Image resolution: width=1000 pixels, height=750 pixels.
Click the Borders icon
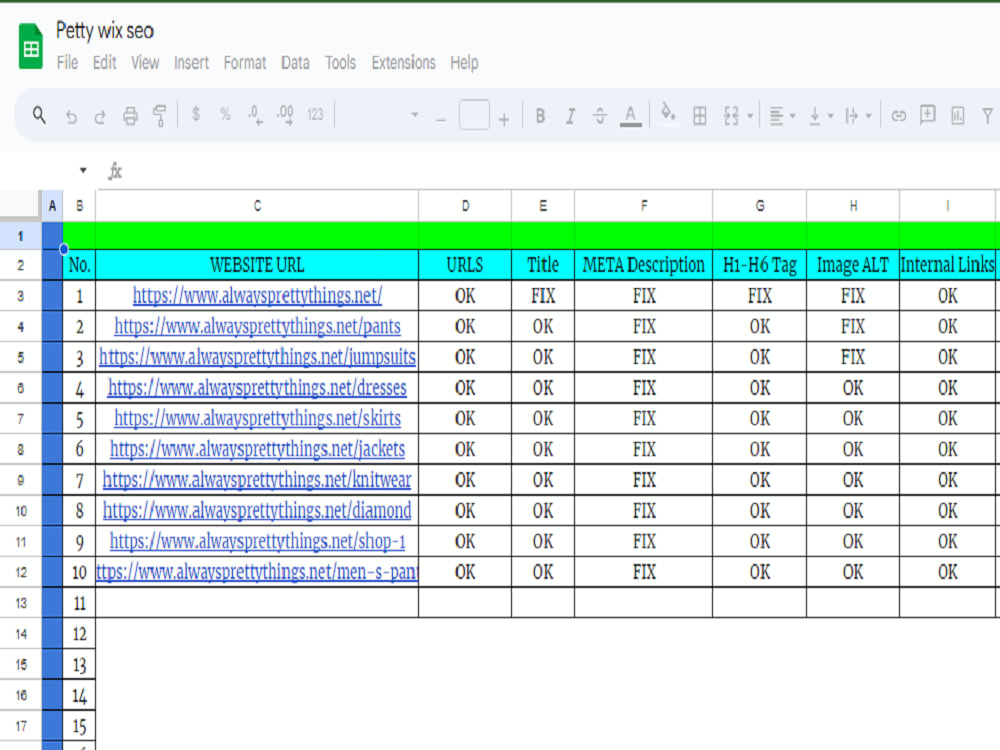point(700,115)
